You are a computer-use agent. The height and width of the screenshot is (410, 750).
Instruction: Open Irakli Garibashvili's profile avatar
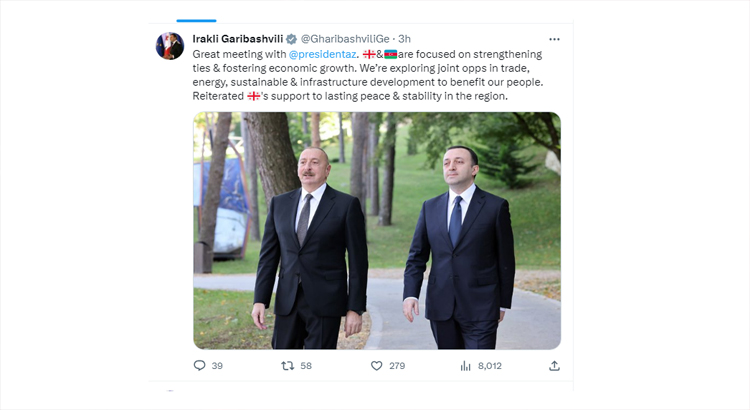(x=170, y=46)
